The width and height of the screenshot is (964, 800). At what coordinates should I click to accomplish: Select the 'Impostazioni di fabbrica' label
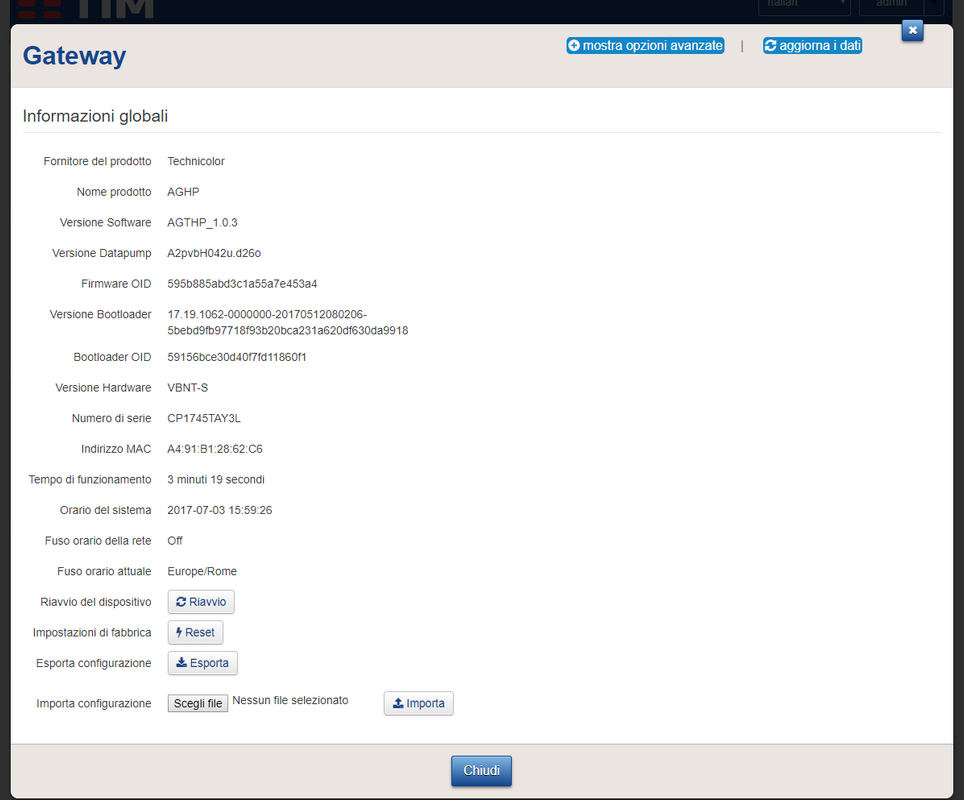[92, 633]
